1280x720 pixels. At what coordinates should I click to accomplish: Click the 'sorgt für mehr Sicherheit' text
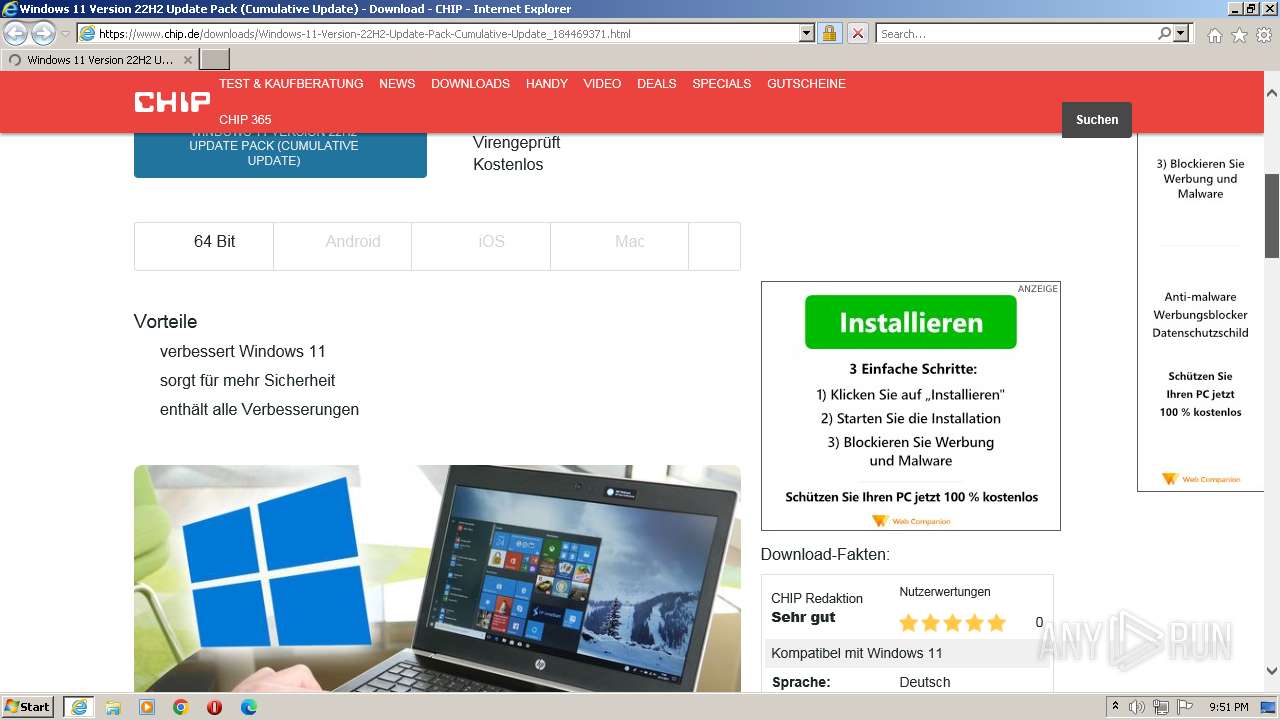pyautogui.click(x=247, y=381)
